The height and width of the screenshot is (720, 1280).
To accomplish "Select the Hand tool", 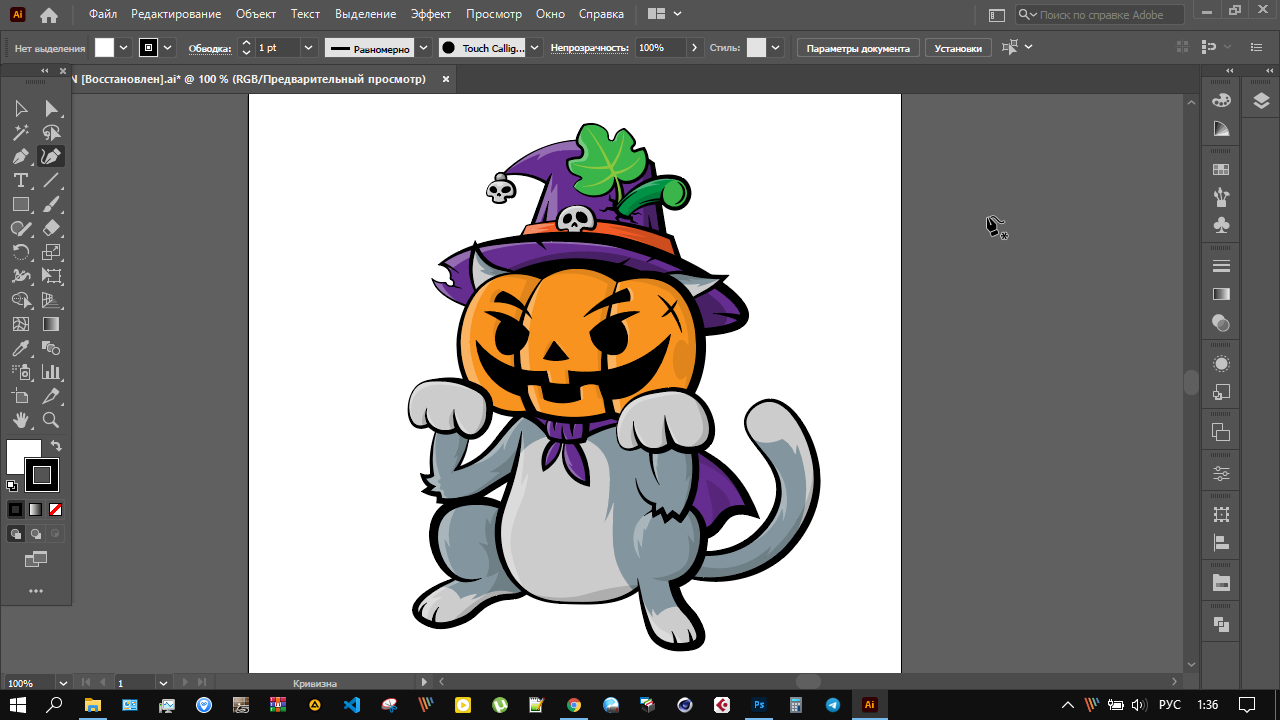I will 20,420.
